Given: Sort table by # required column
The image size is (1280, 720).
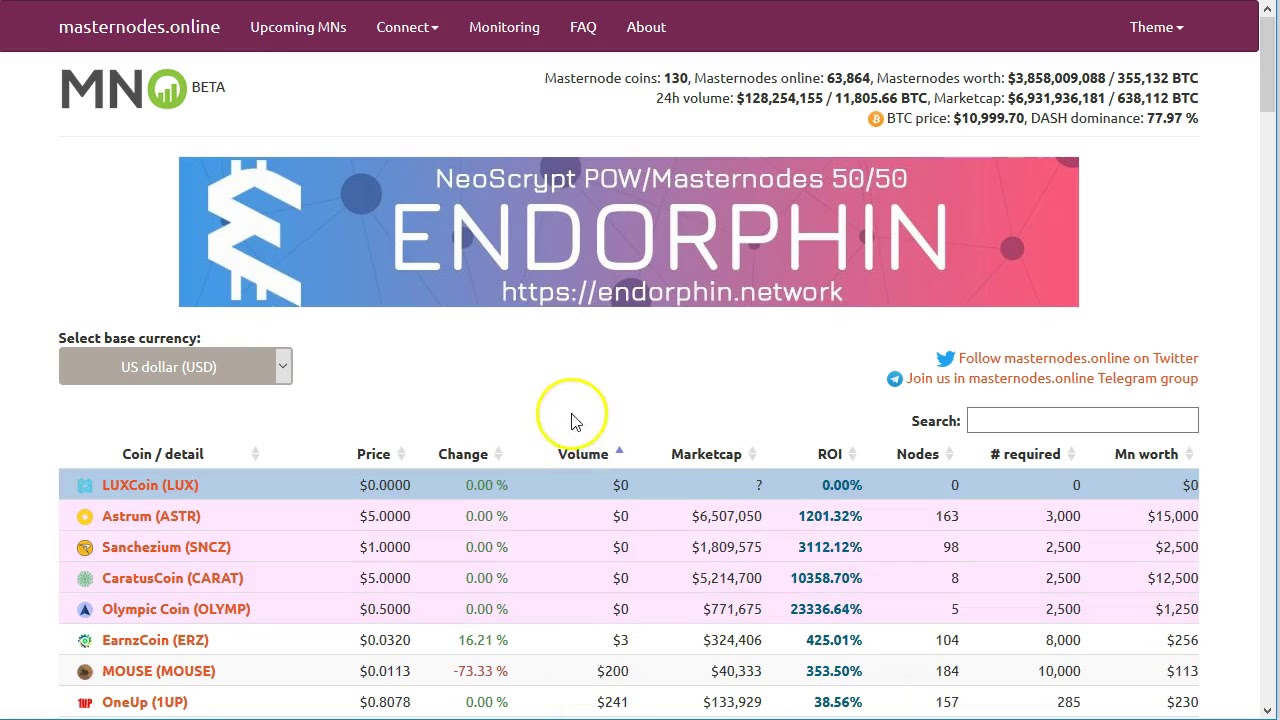Looking at the screenshot, I should coord(1025,454).
